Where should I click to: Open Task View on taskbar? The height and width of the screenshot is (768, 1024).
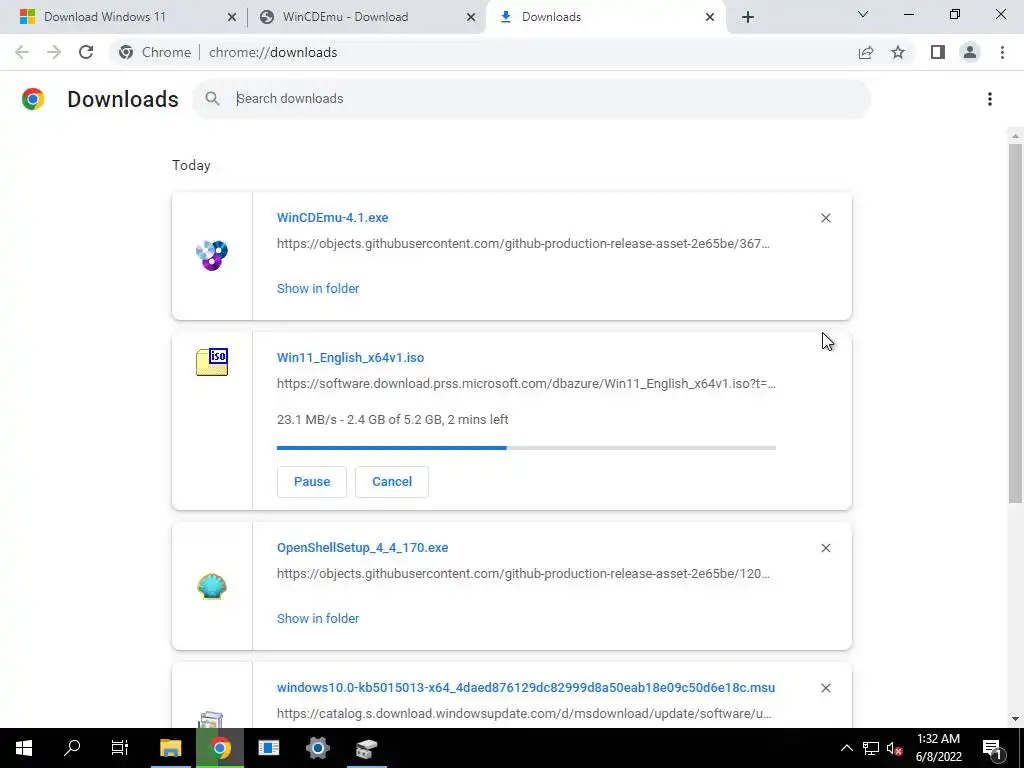click(x=120, y=748)
